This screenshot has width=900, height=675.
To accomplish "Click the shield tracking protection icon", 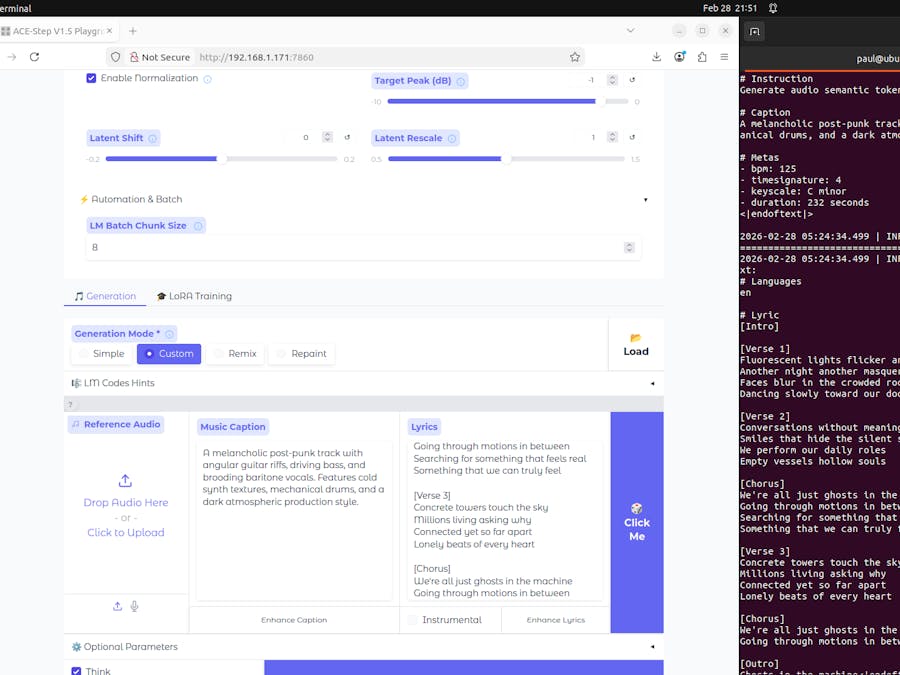I will 115,57.
